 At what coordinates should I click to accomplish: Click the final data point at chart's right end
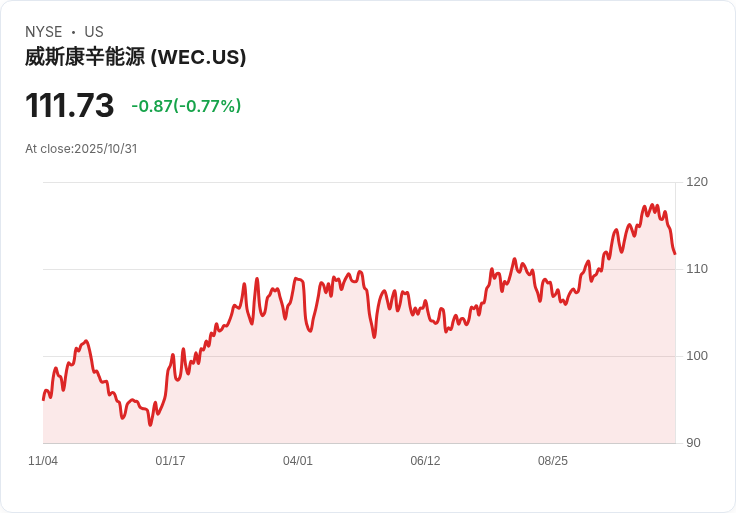coord(675,253)
